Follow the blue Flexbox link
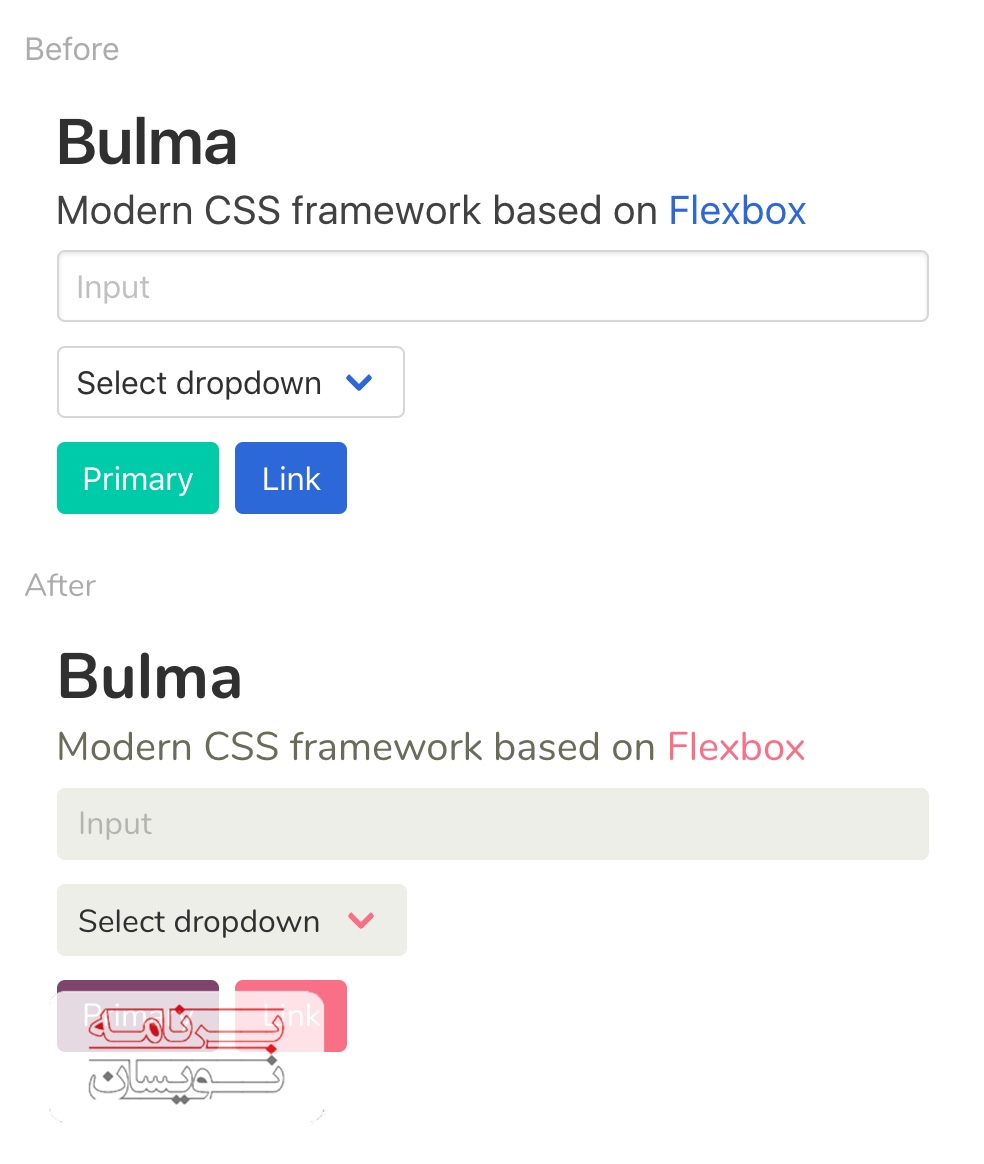This screenshot has height=1164, width=984. pos(737,211)
